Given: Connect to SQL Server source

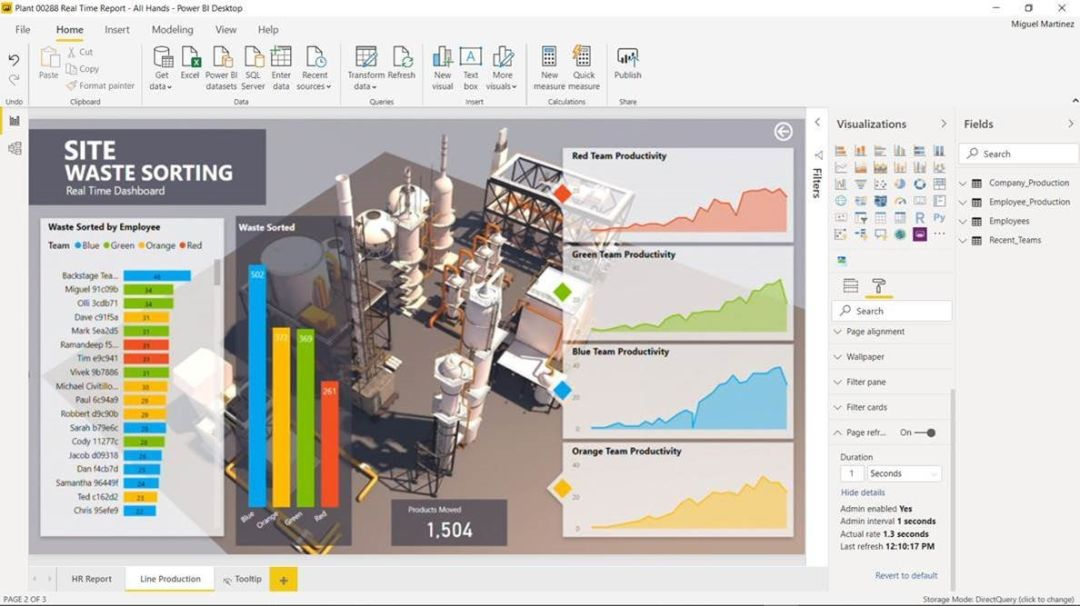Looking at the screenshot, I should pyautogui.click(x=253, y=68).
